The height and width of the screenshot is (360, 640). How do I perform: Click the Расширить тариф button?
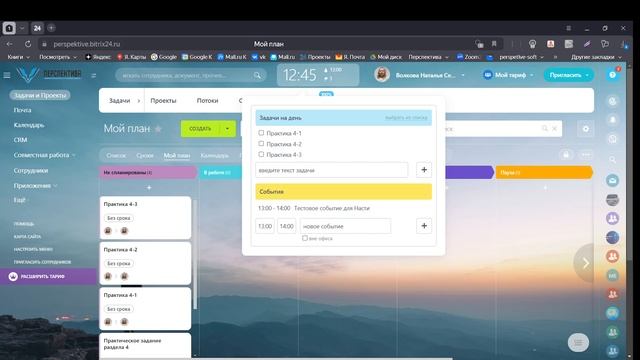[x=48, y=276]
